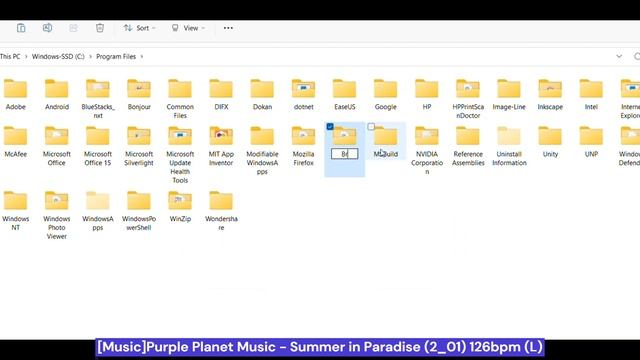Select the Unity folder
The image size is (640, 360).
point(550,142)
